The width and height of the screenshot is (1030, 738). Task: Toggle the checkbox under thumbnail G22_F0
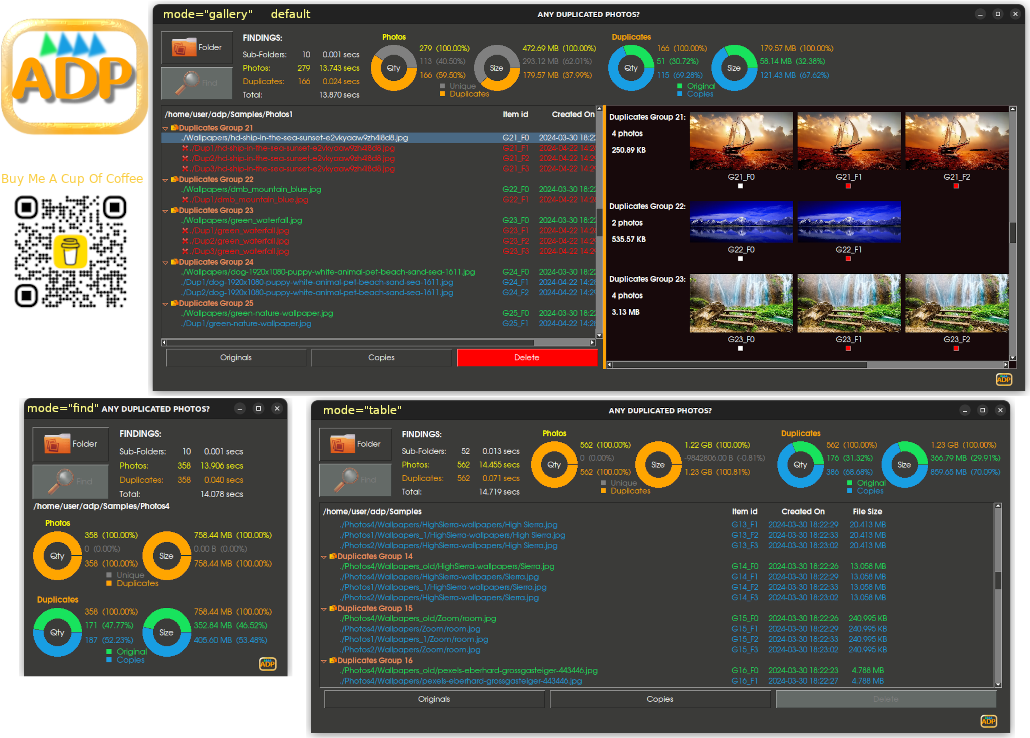pyautogui.click(x=740, y=259)
